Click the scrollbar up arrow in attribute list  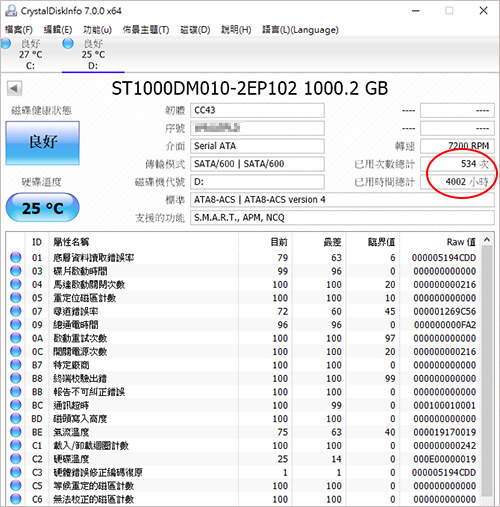click(x=487, y=240)
